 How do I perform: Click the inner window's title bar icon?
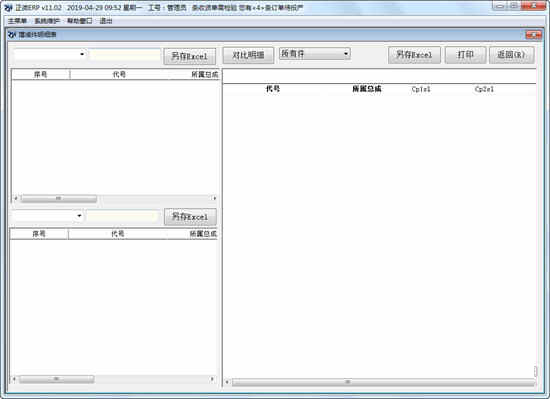(x=12, y=34)
